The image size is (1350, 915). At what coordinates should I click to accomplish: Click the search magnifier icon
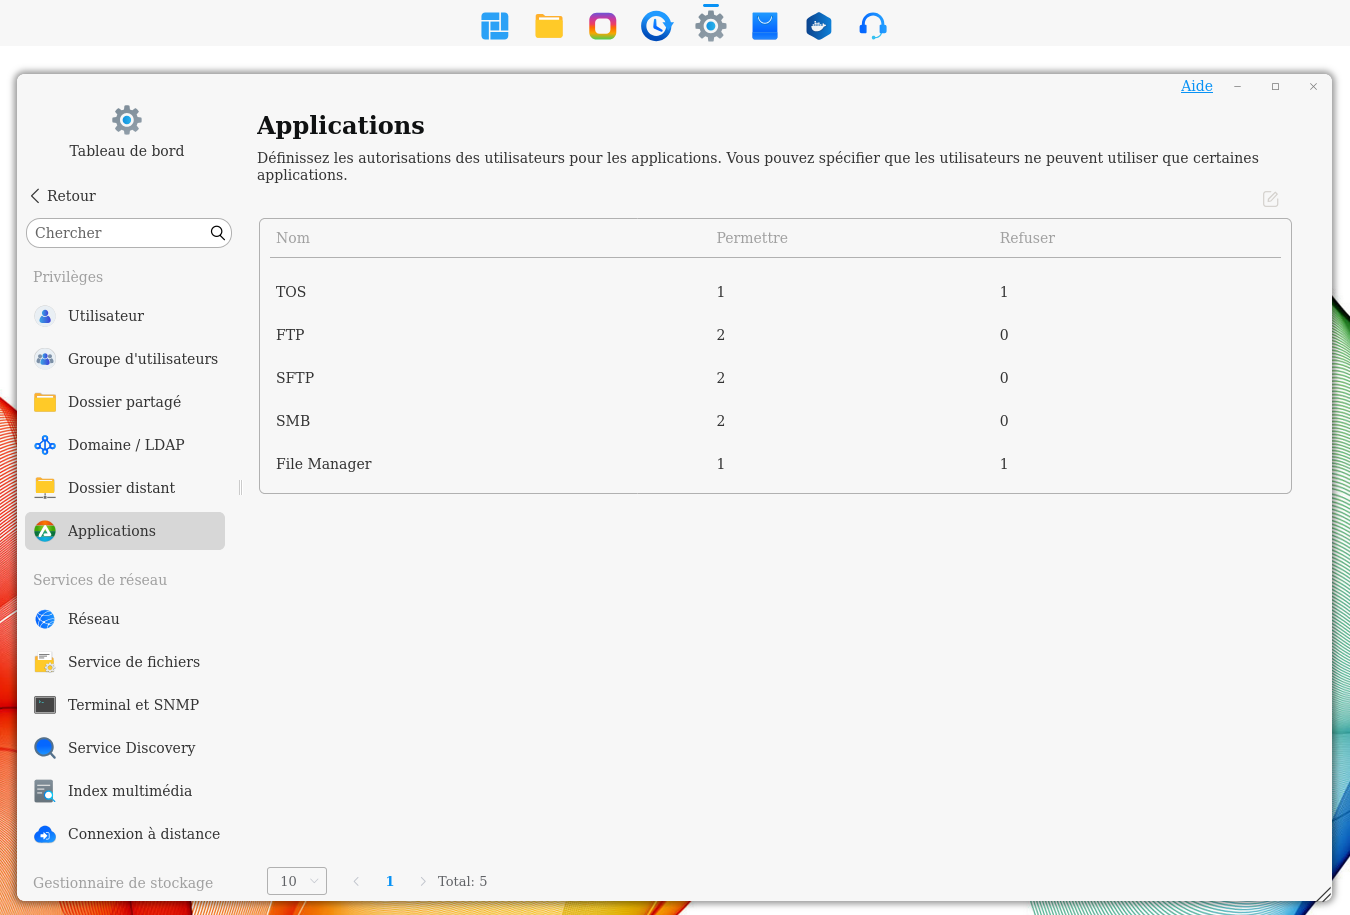pos(217,233)
